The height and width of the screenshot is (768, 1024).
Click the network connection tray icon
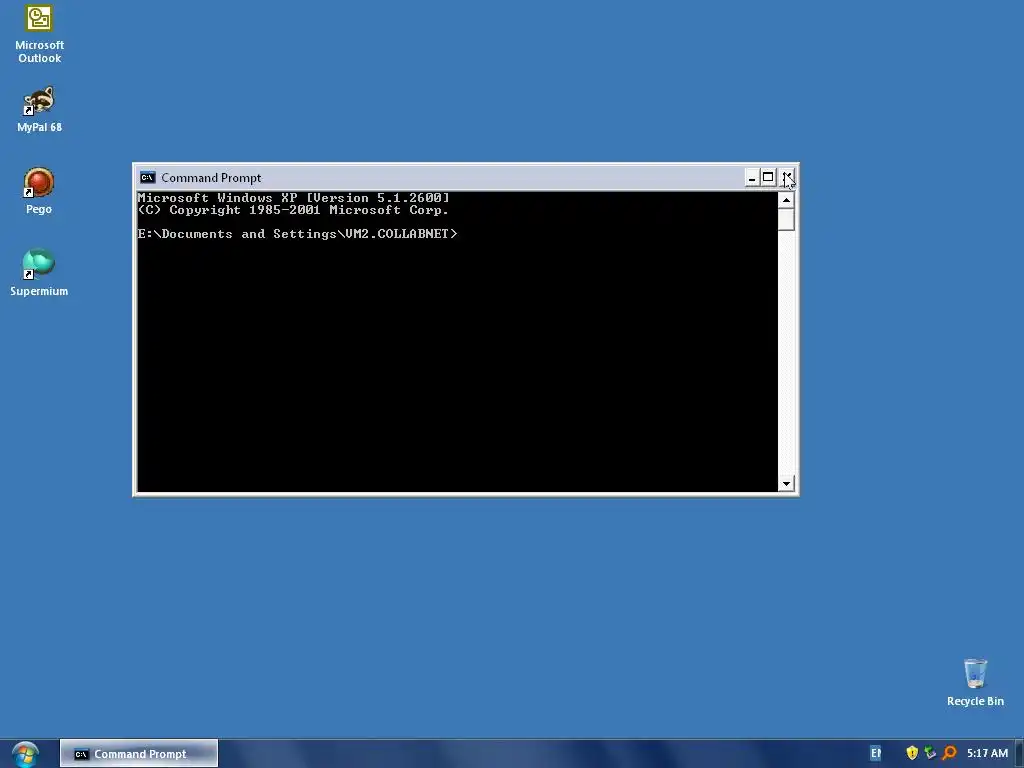point(930,753)
